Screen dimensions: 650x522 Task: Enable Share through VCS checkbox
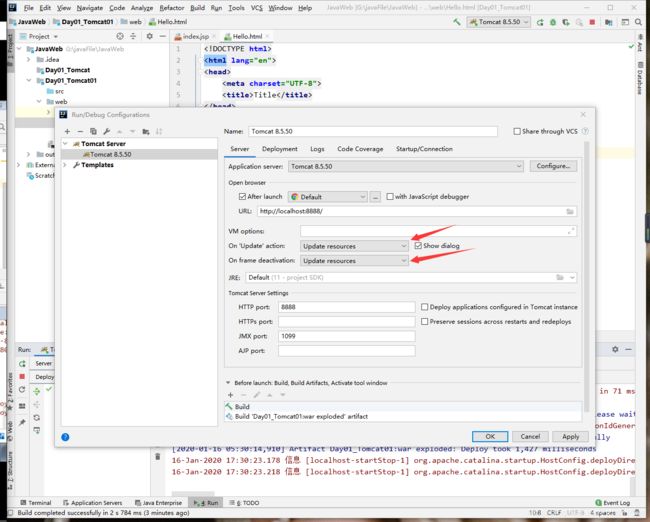(x=517, y=131)
